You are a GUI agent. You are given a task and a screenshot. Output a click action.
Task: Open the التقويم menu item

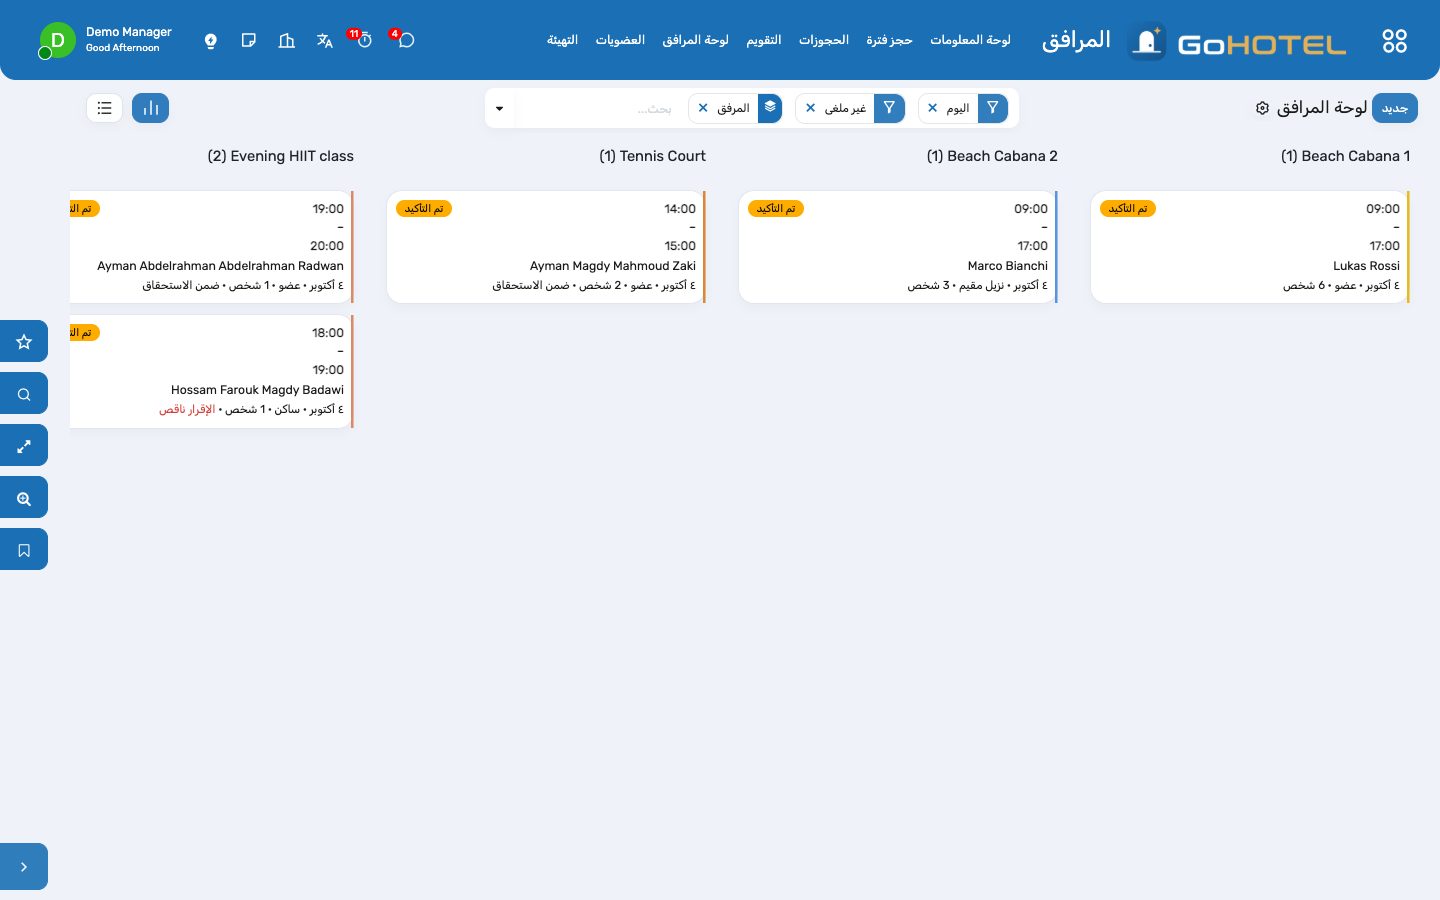764,40
